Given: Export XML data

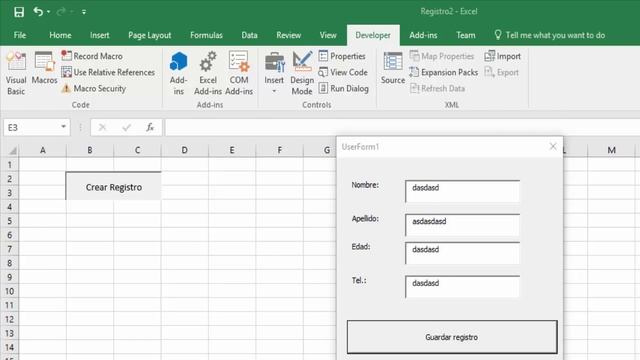Looking at the screenshot, I should 502,72.
